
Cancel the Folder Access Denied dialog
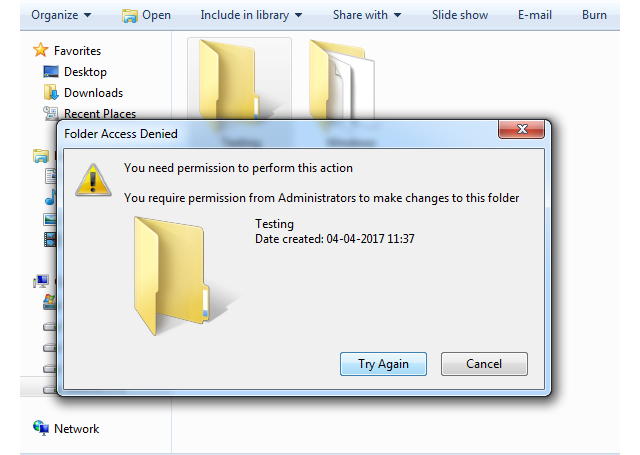point(484,364)
